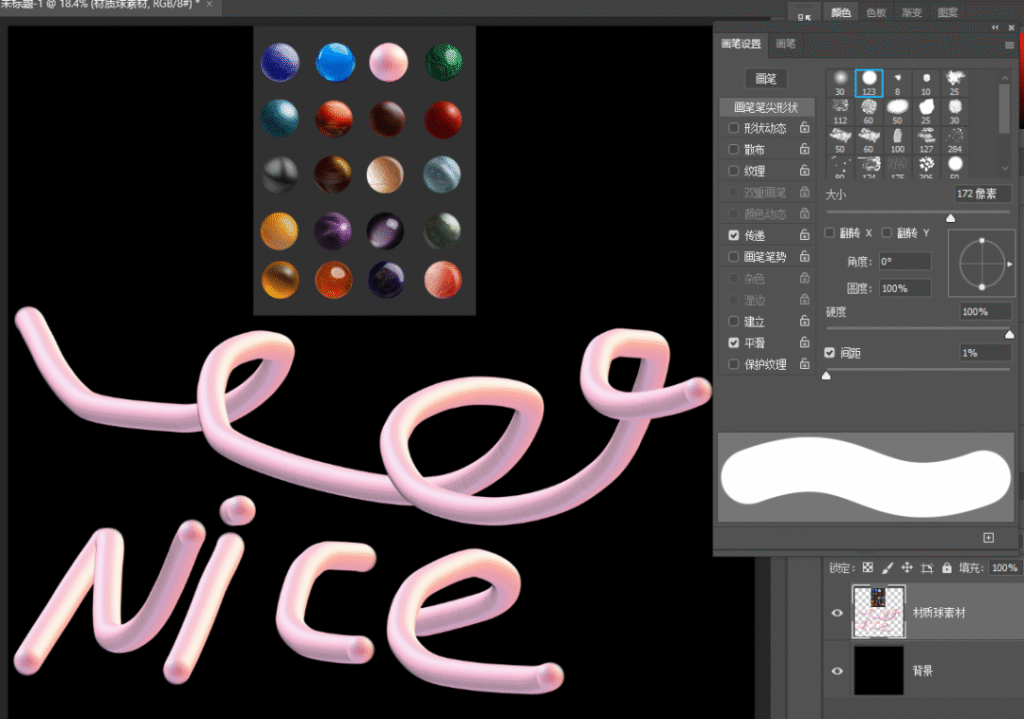Image resolution: width=1024 pixels, height=719 pixels.
Task: Hide the 背景 layer with its eye icon
Action: 837,671
